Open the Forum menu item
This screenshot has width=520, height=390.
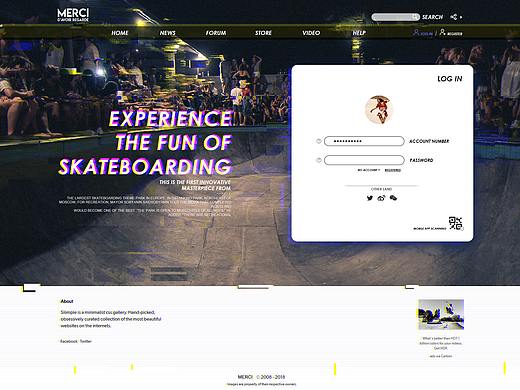coord(216,33)
